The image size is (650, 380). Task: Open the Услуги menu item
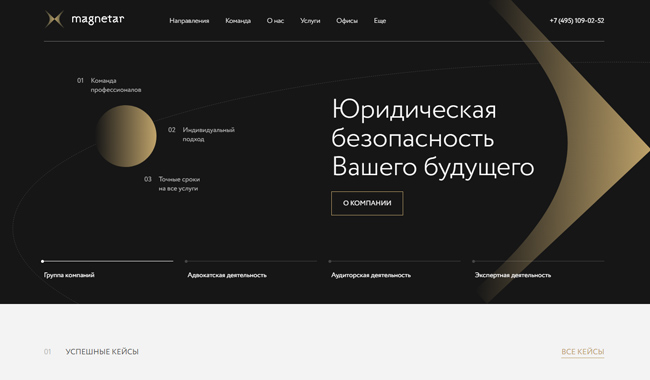pos(310,21)
